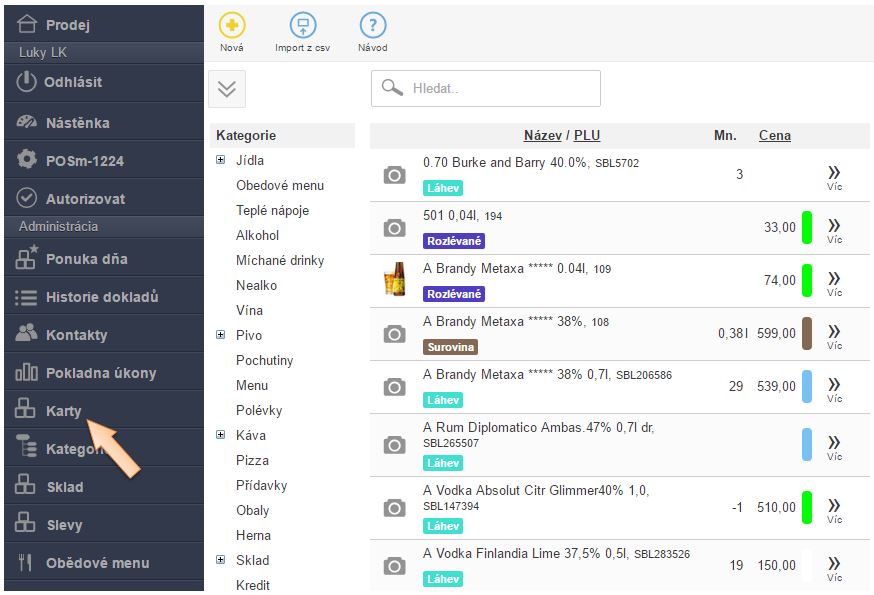
Task: Collapse panel with double-chevron button
Action: [x=227, y=89]
